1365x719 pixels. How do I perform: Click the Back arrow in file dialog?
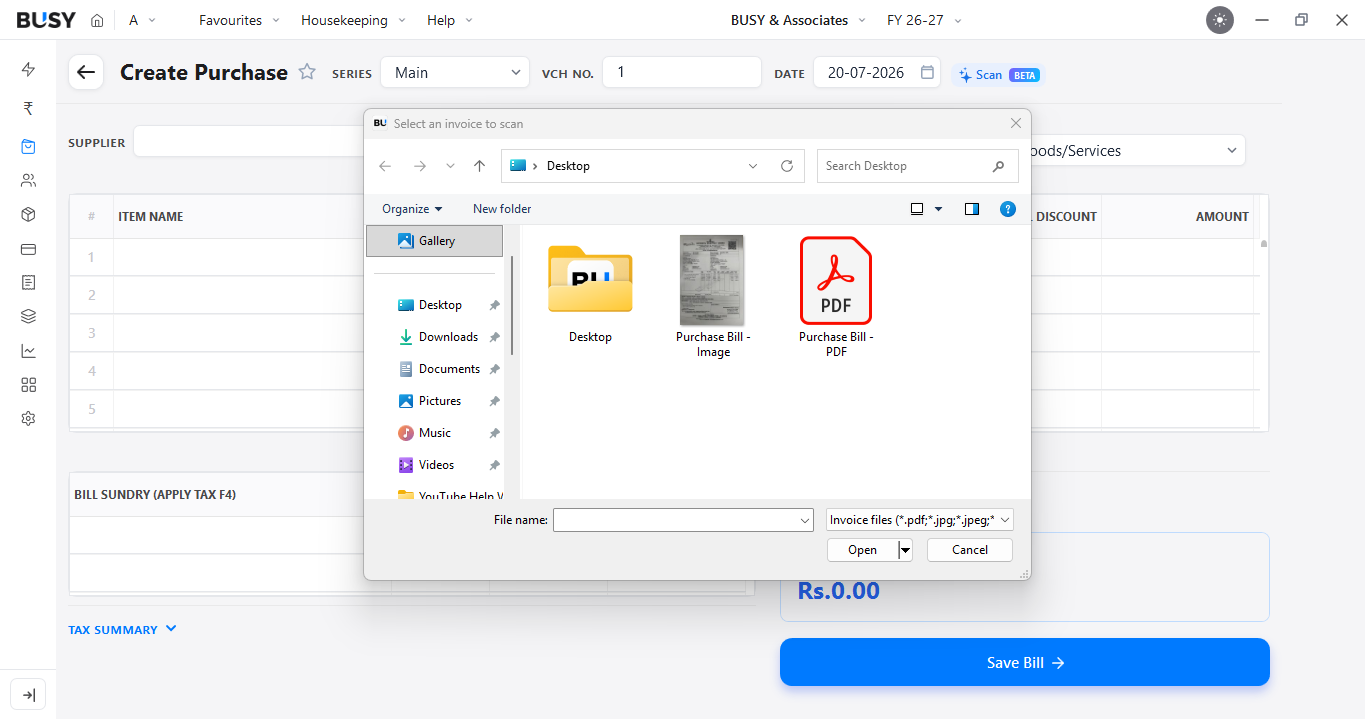pyautogui.click(x=385, y=166)
